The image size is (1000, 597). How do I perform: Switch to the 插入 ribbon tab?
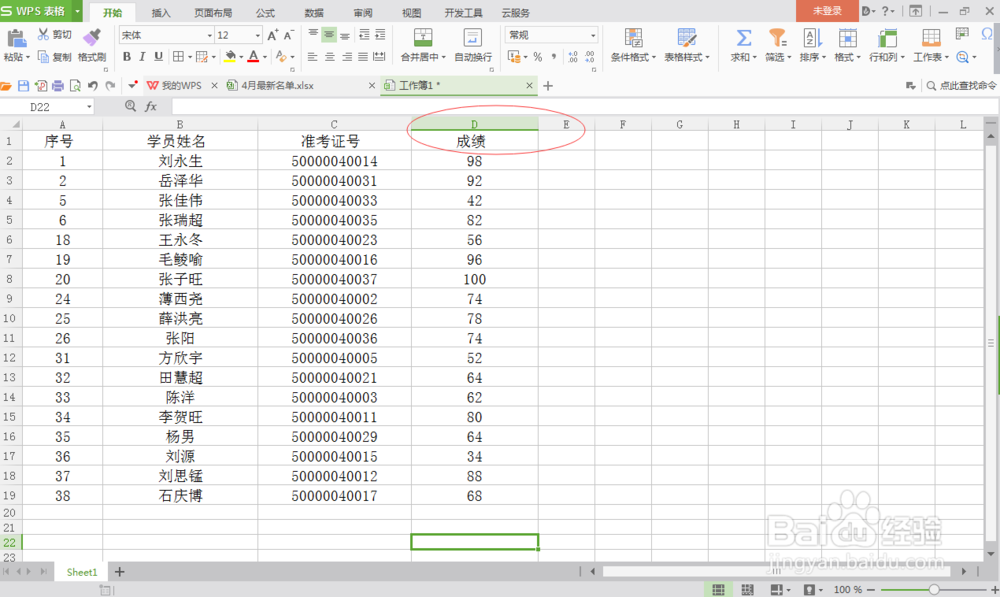point(161,12)
